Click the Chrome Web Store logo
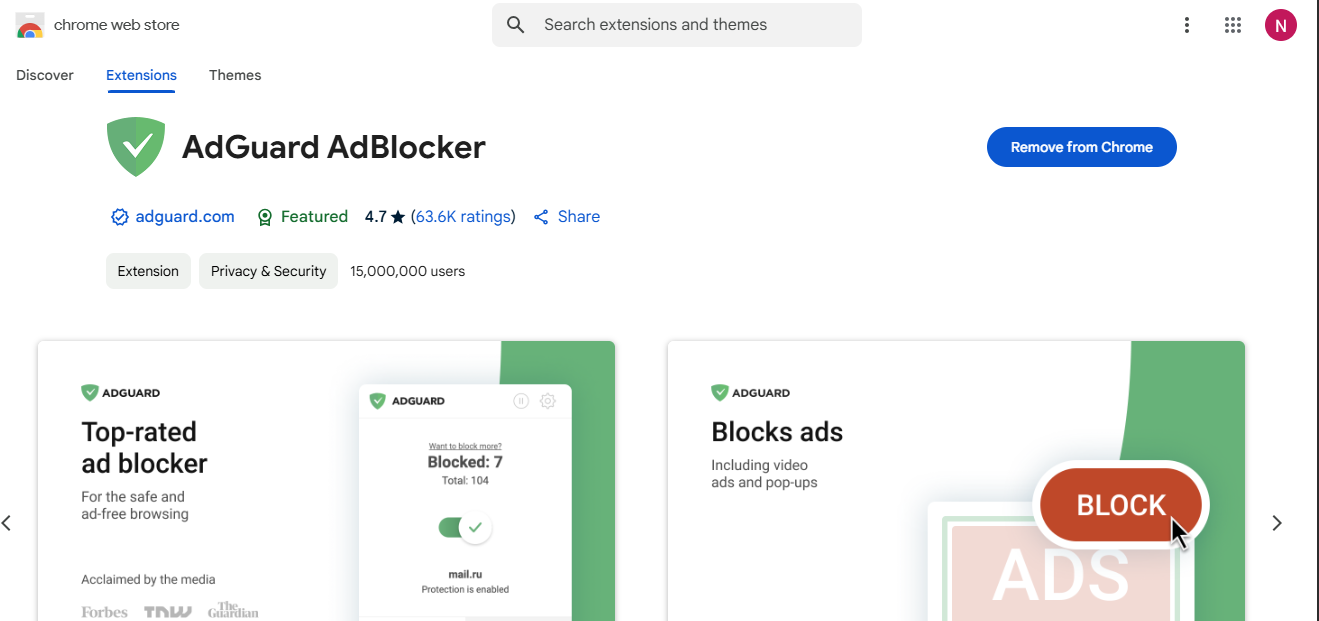This screenshot has height=621, width=1319. (30, 25)
